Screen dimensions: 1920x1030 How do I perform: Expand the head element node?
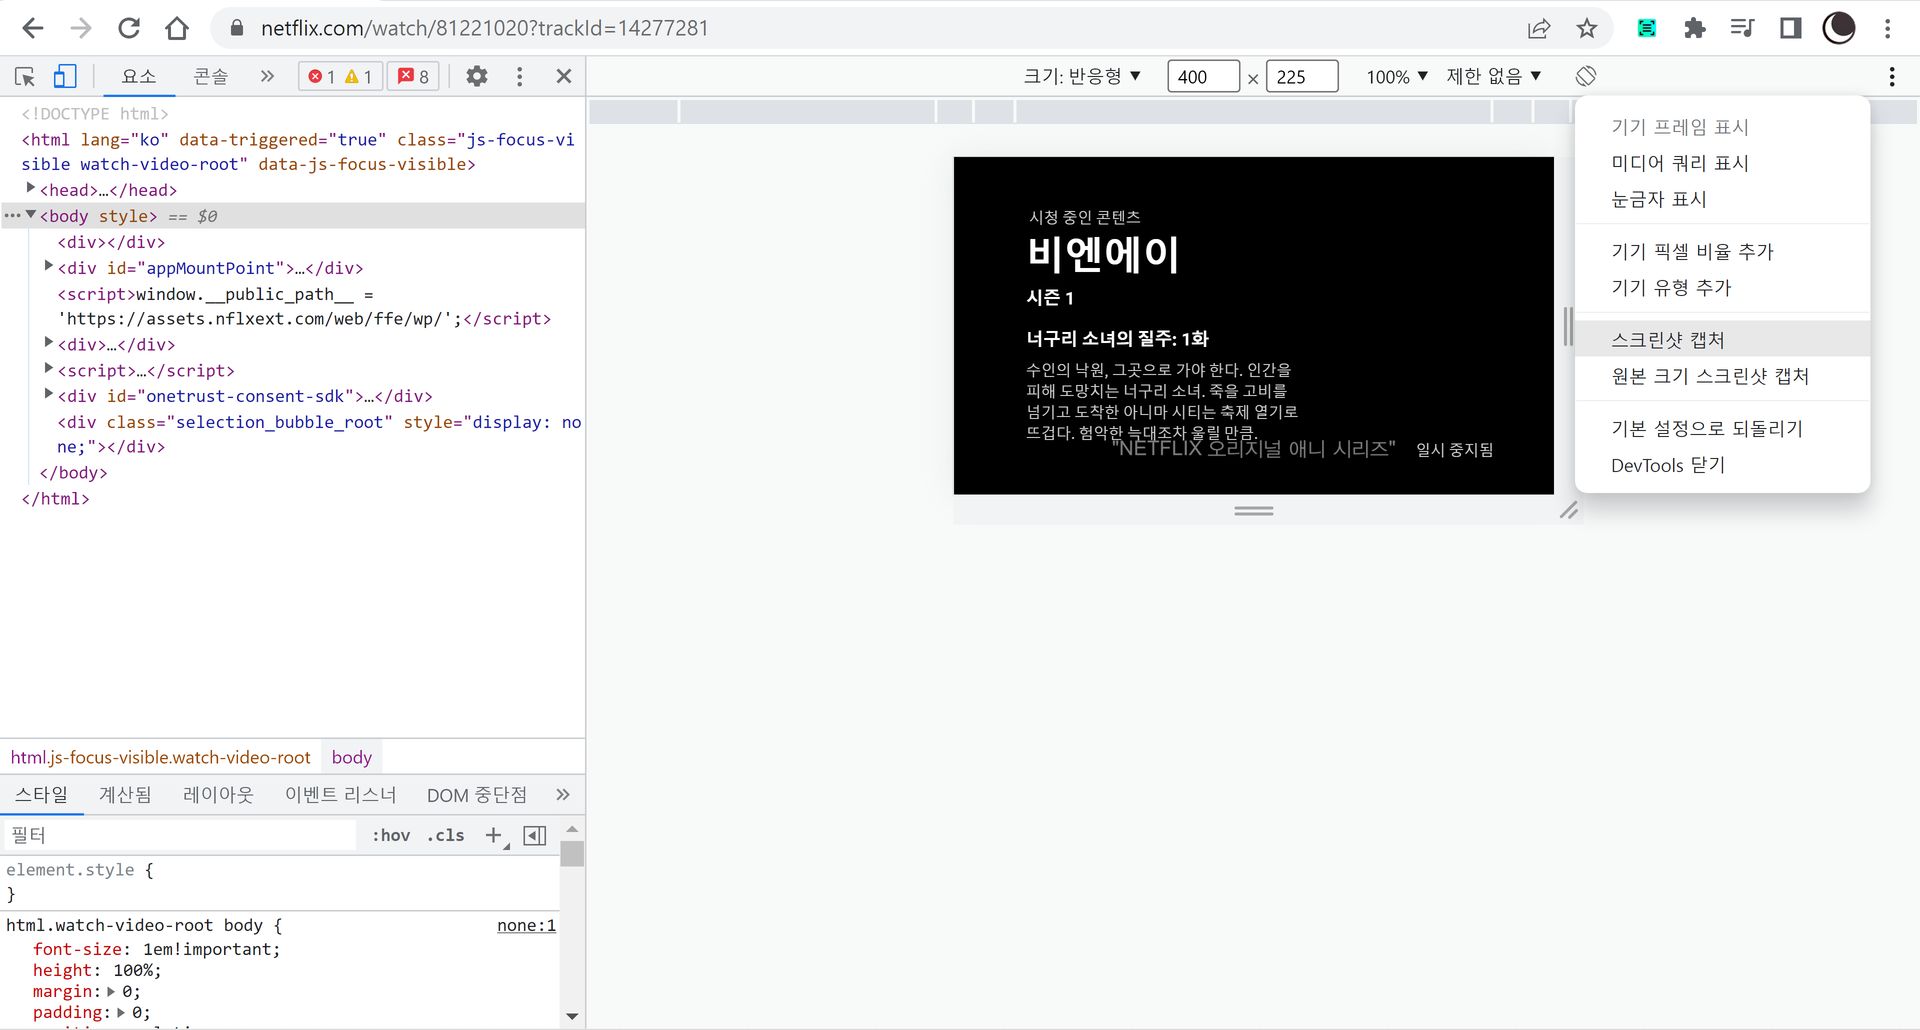[30, 188]
